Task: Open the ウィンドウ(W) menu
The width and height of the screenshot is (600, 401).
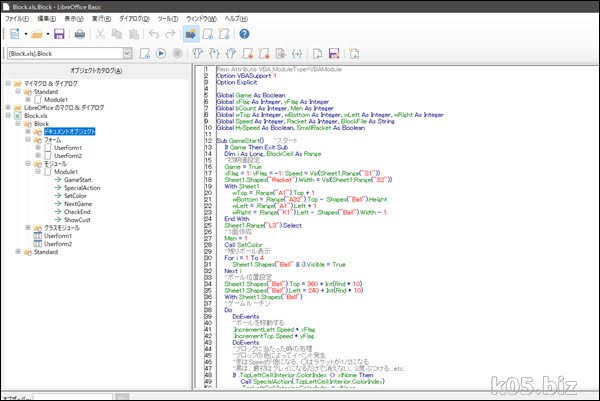Action: point(201,18)
